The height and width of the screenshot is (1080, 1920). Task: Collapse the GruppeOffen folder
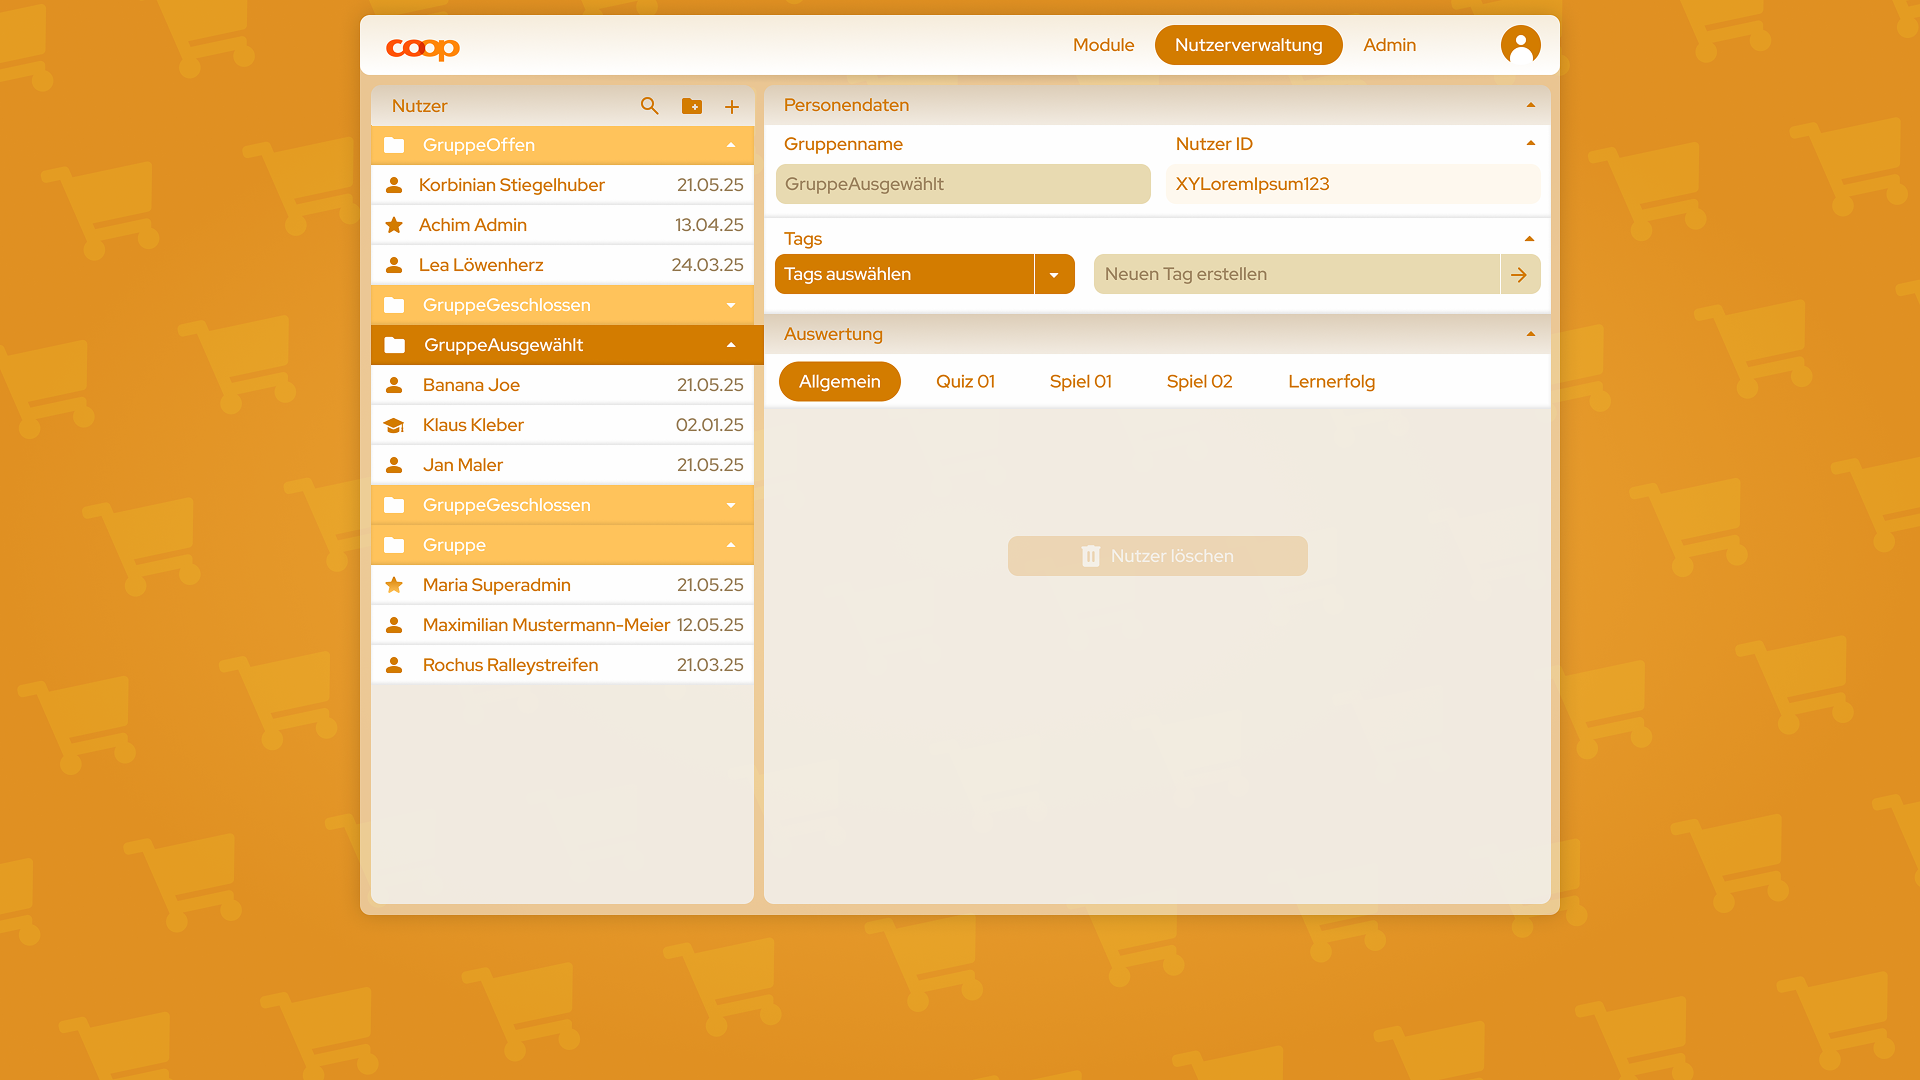click(x=731, y=145)
